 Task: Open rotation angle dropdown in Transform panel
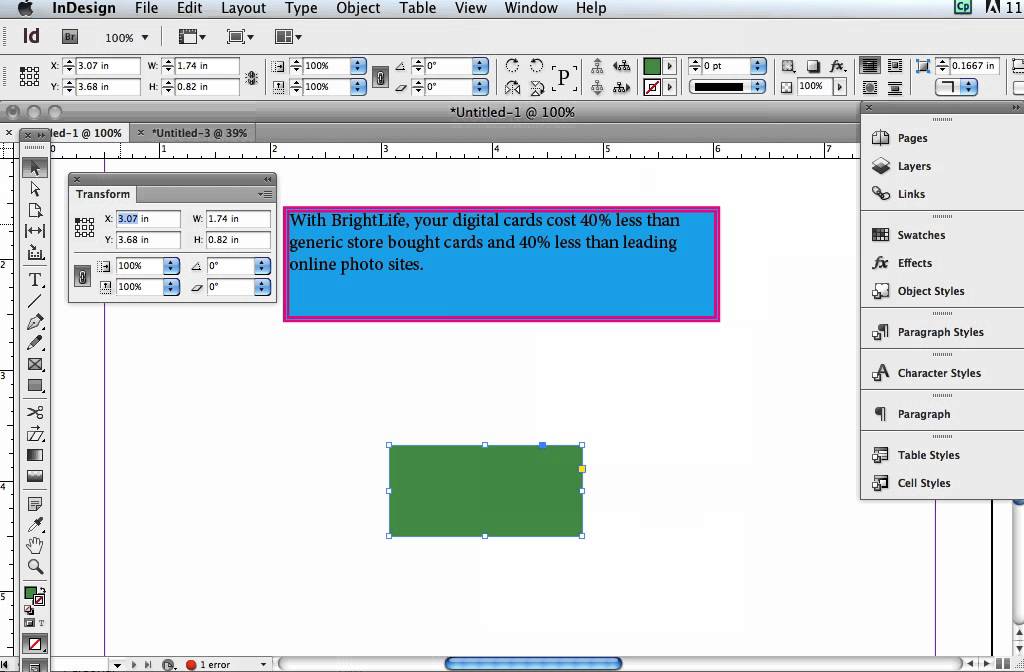(x=262, y=266)
